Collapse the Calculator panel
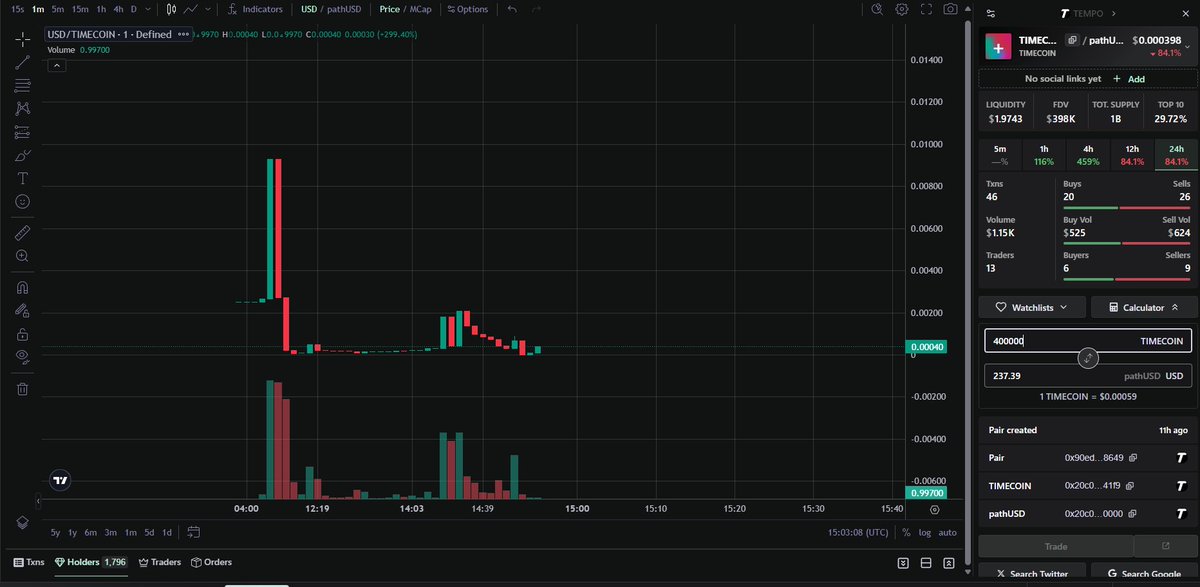The width and height of the screenshot is (1200, 587). [1145, 307]
